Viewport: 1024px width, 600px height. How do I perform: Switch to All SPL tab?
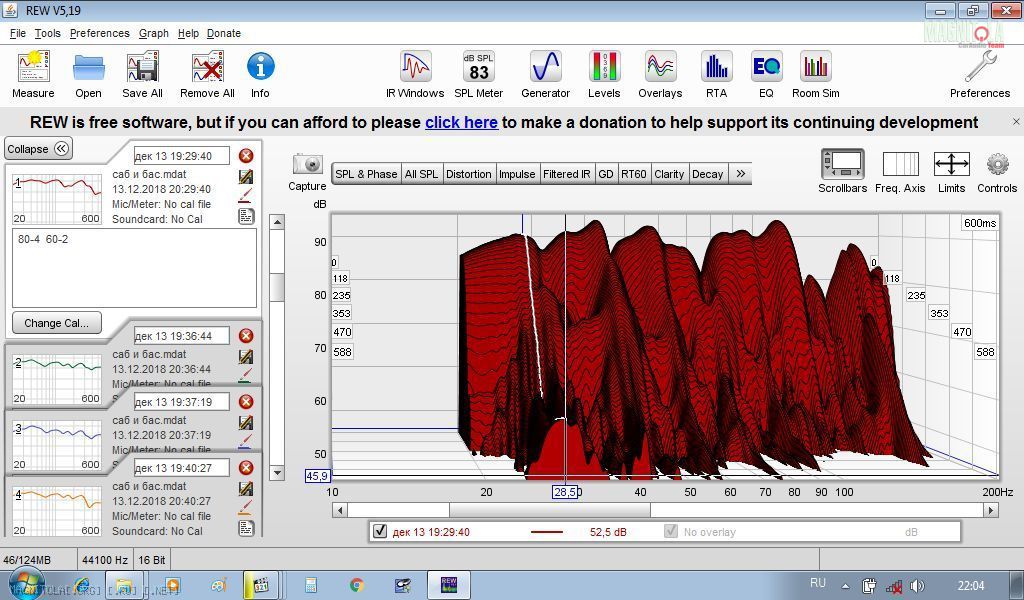tap(421, 174)
